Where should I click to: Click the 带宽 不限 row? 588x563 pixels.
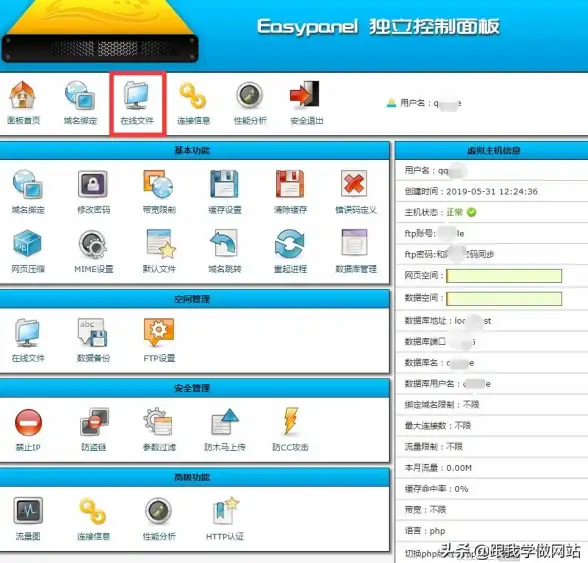tap(492, 510)
